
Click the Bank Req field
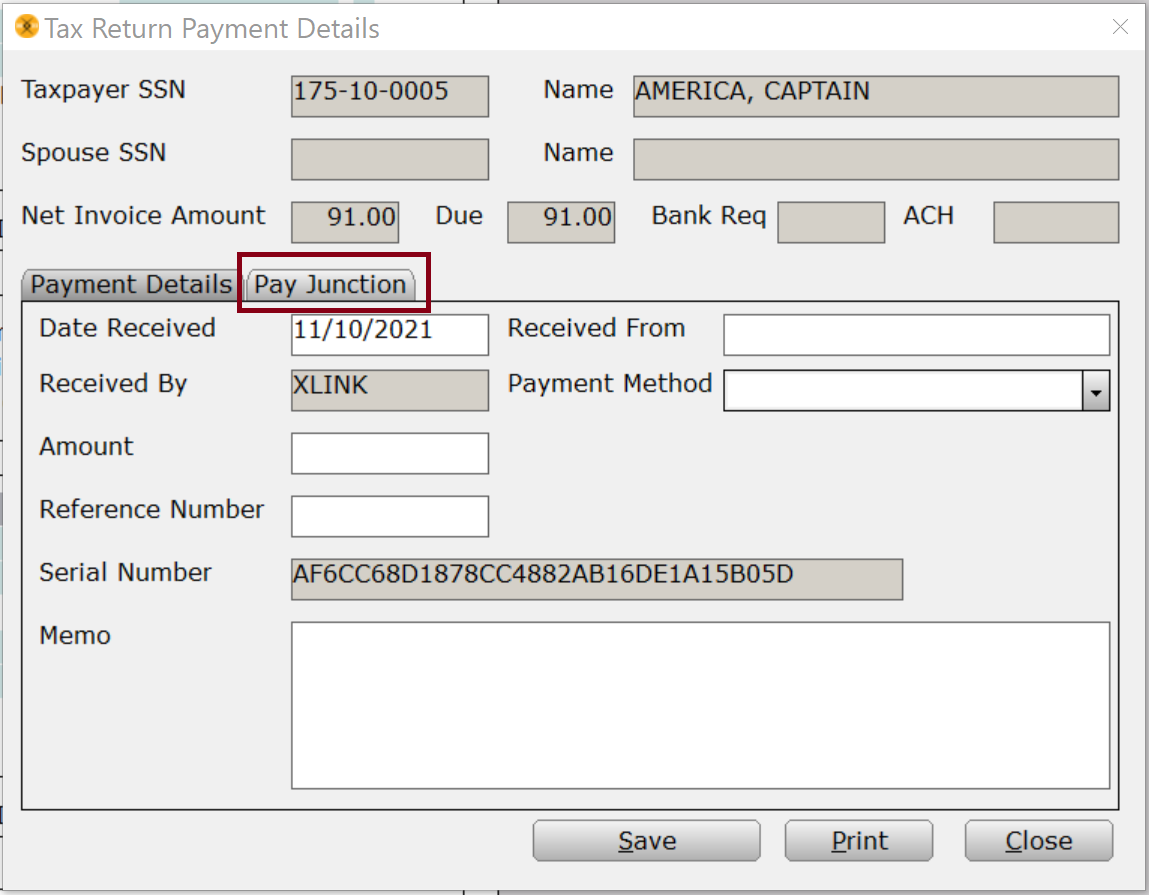[831, 222]
